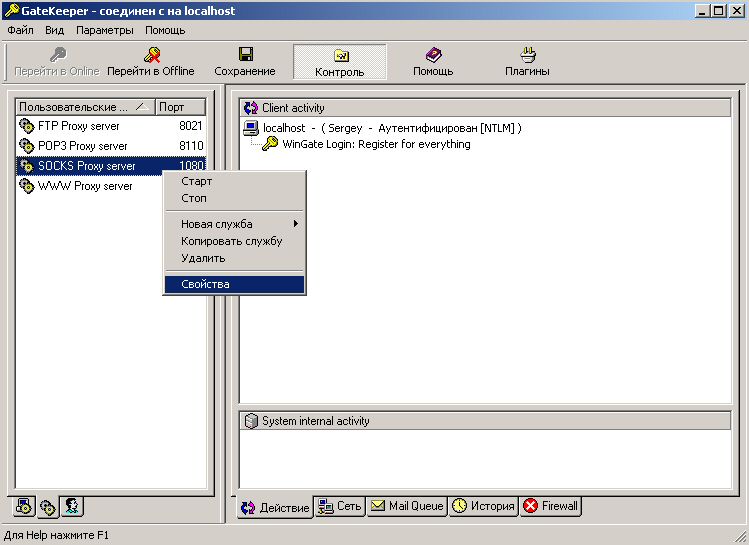The image size is (749, 545).
Task: Choose Удалить in the context menu
Action: [x=234, y=258]
